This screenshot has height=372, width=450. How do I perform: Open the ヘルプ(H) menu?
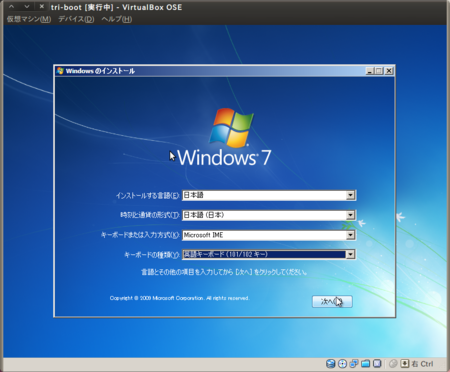(117, 19)
